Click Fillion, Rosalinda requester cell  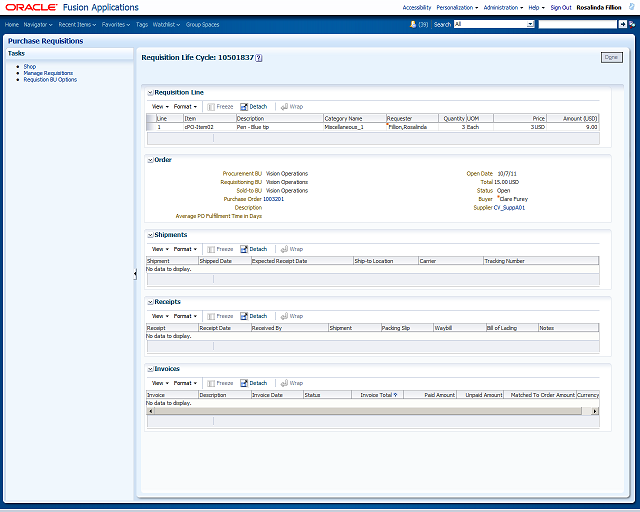coord(412,127)
